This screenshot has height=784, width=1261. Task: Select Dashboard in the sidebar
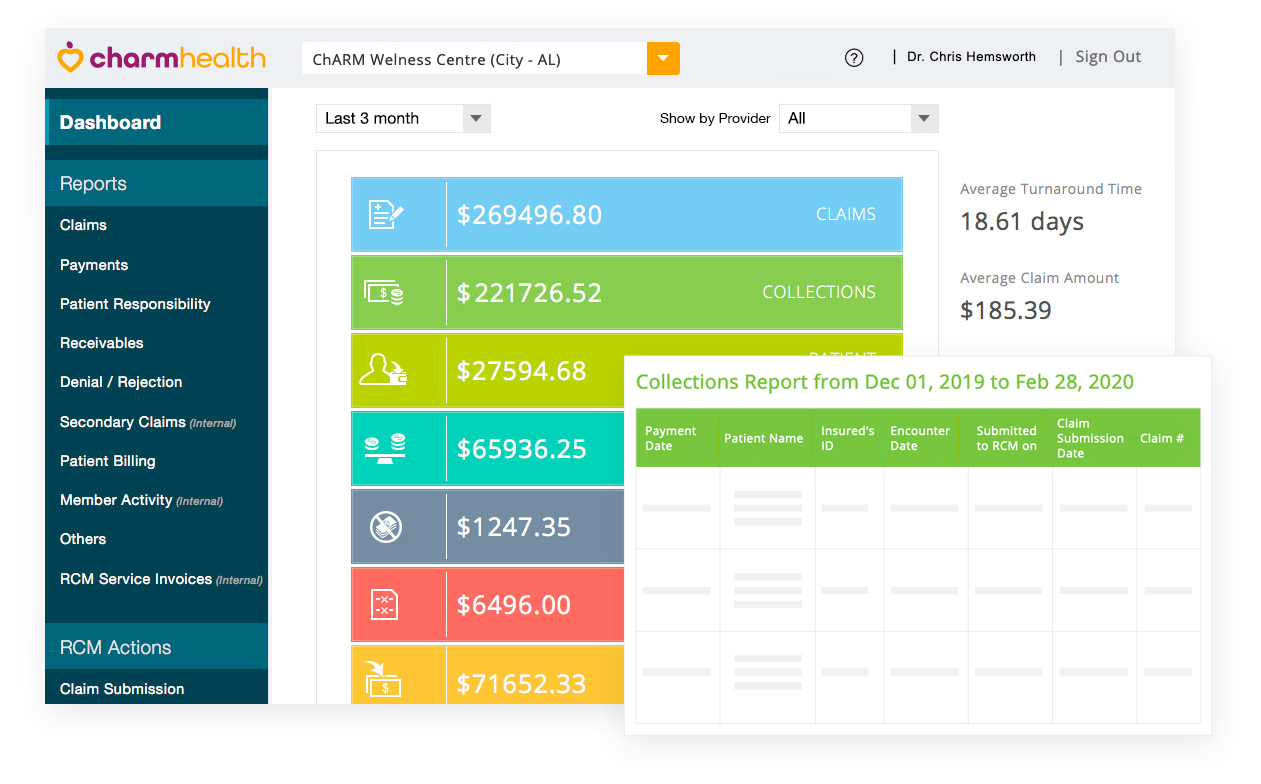pyautogui.click(x=110, y=123)
